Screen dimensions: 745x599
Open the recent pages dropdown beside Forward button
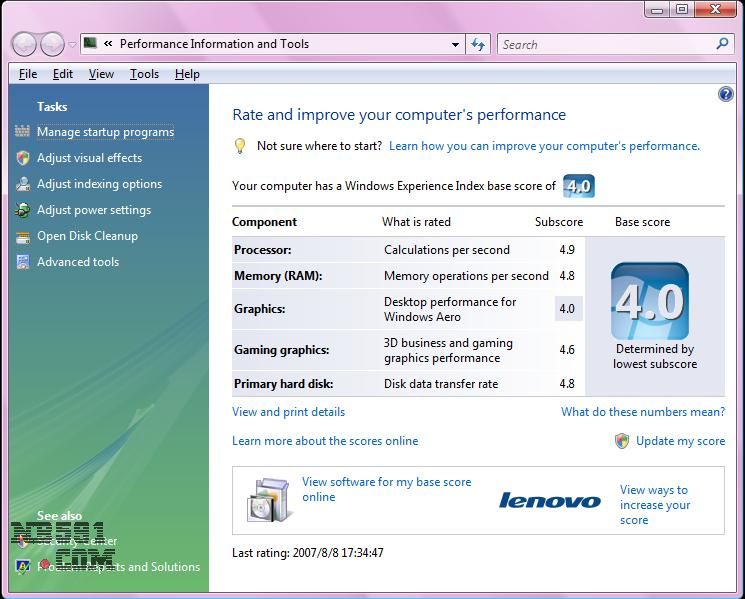click(73, 45)
